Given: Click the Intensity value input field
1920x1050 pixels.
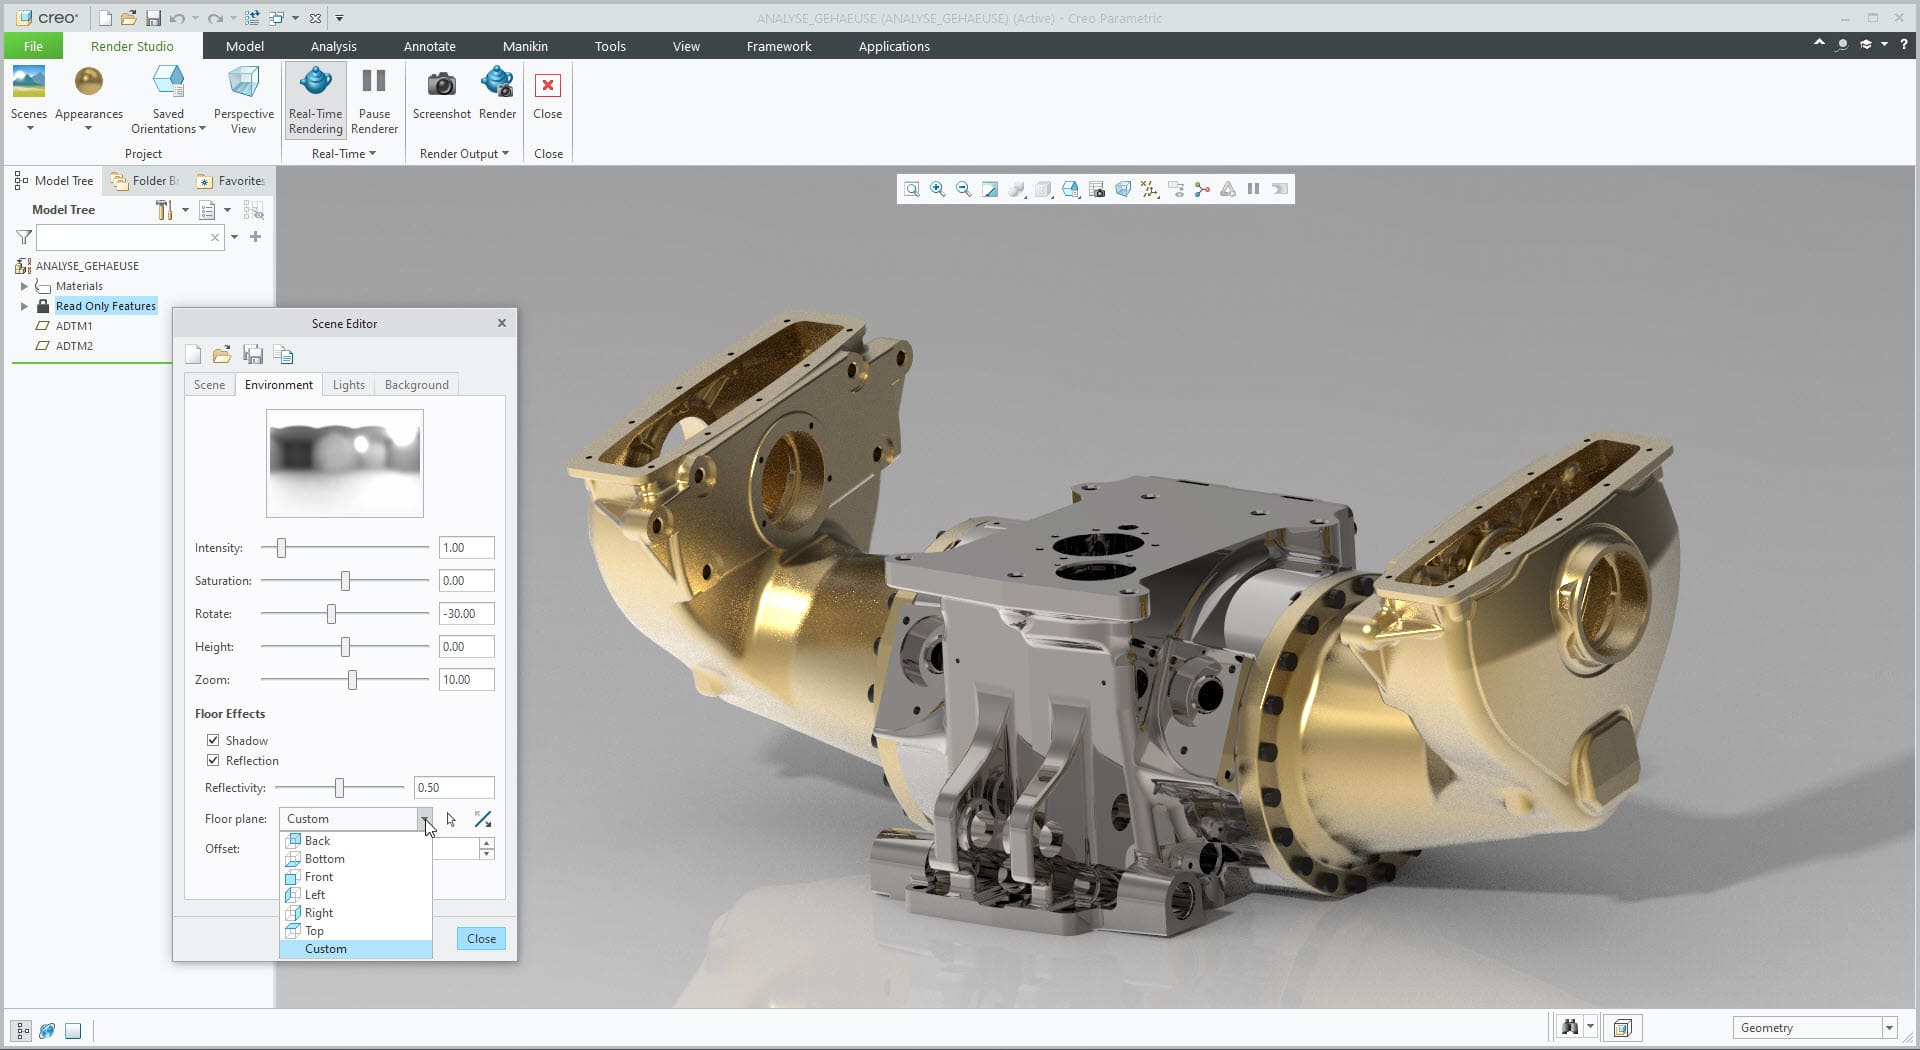Looking at the screenshot, I should pos(466,548).
